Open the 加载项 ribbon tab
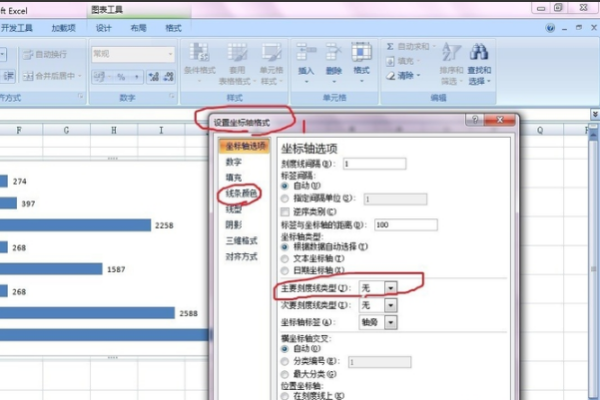 64,28
